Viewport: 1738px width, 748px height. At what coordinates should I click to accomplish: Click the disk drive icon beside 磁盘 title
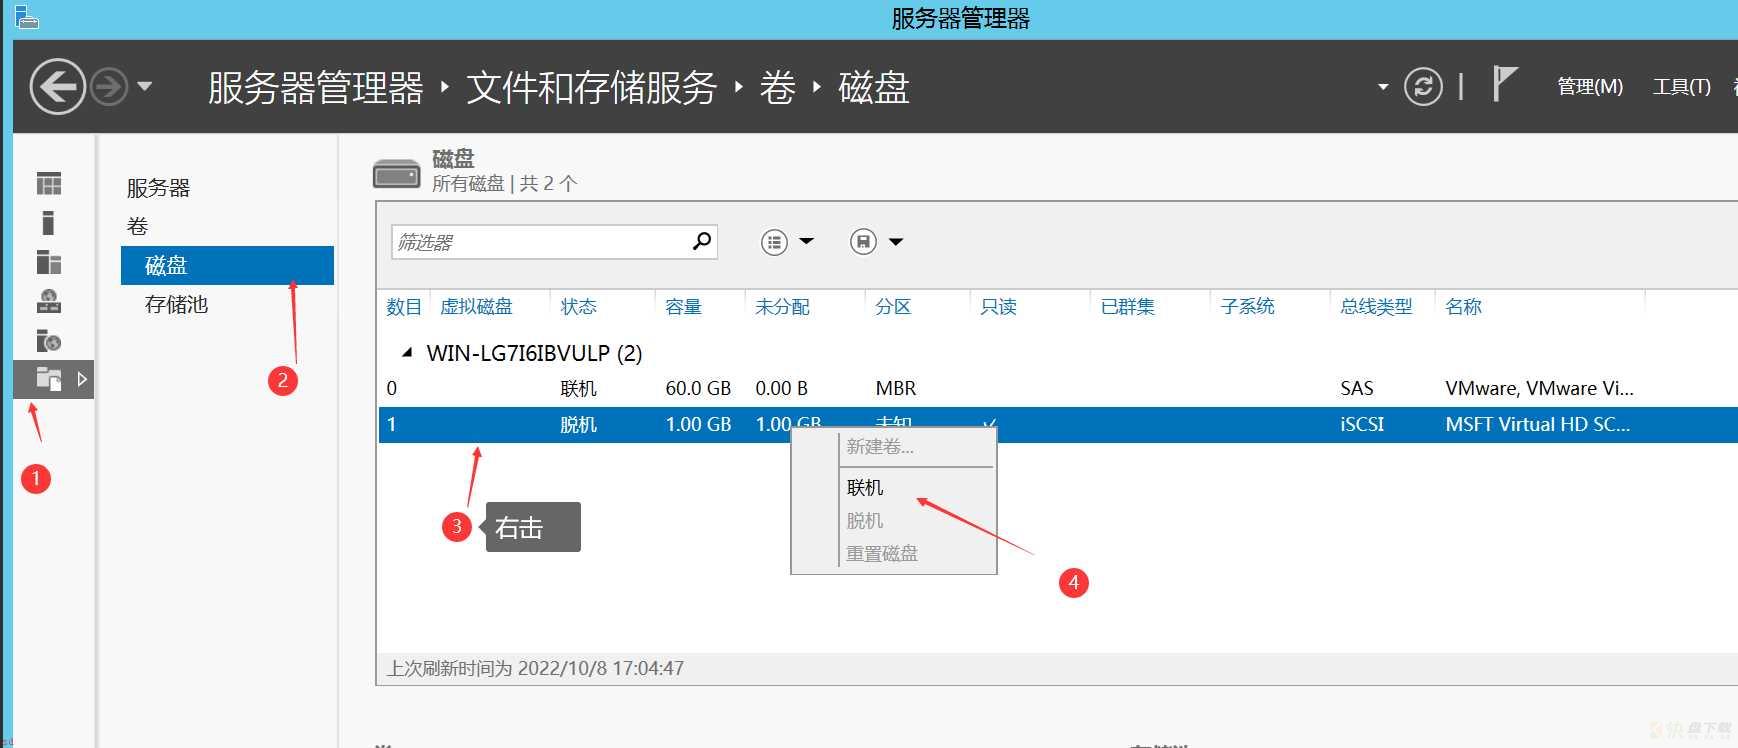(396, 173)
